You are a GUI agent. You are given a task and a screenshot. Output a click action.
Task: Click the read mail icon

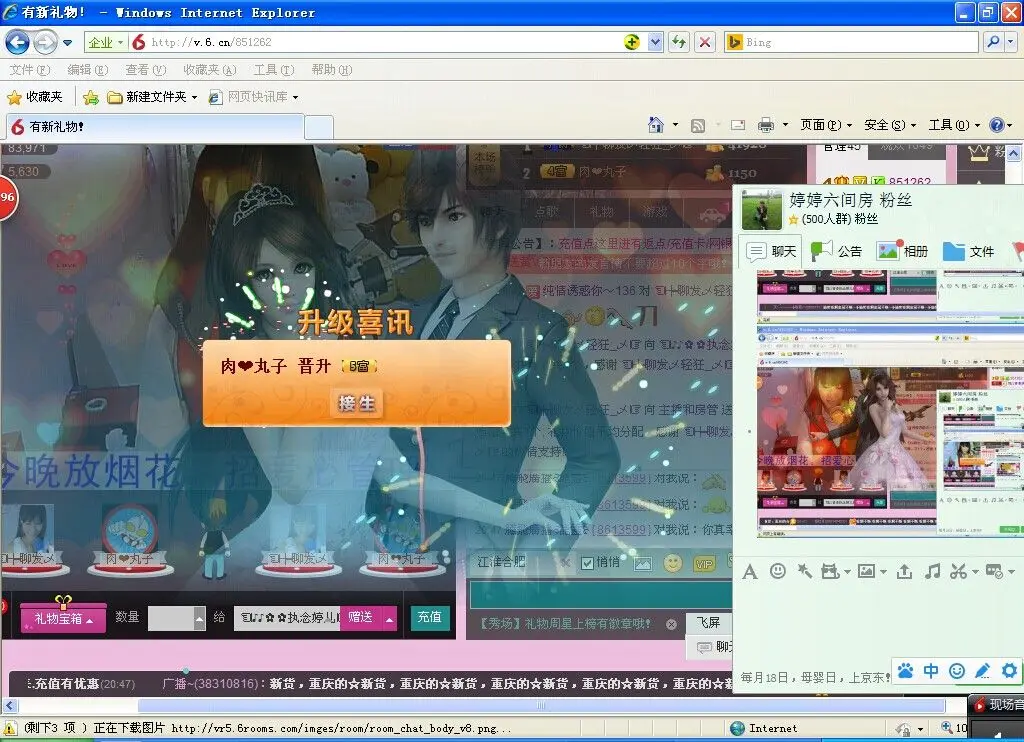(x=738, y=125)
